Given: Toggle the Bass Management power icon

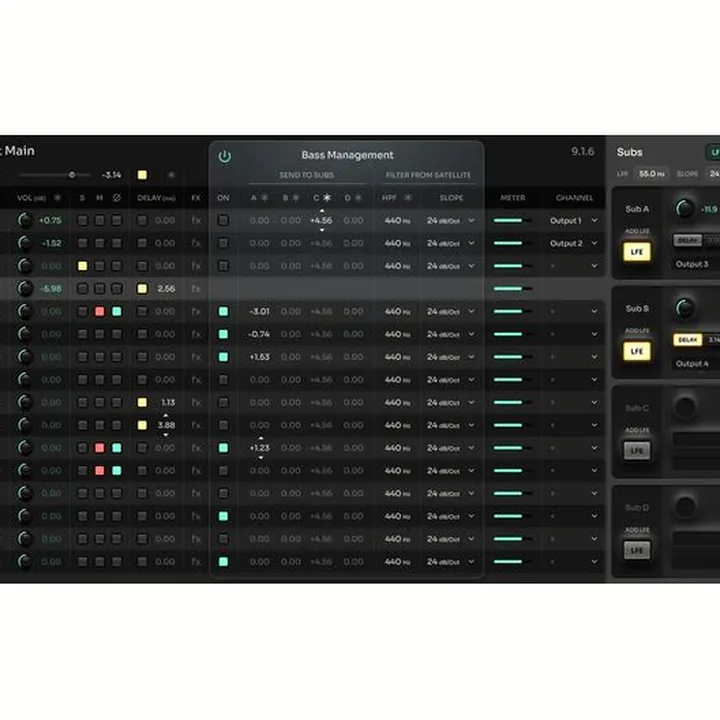Looking at the screenshot, I should (224, 156).
